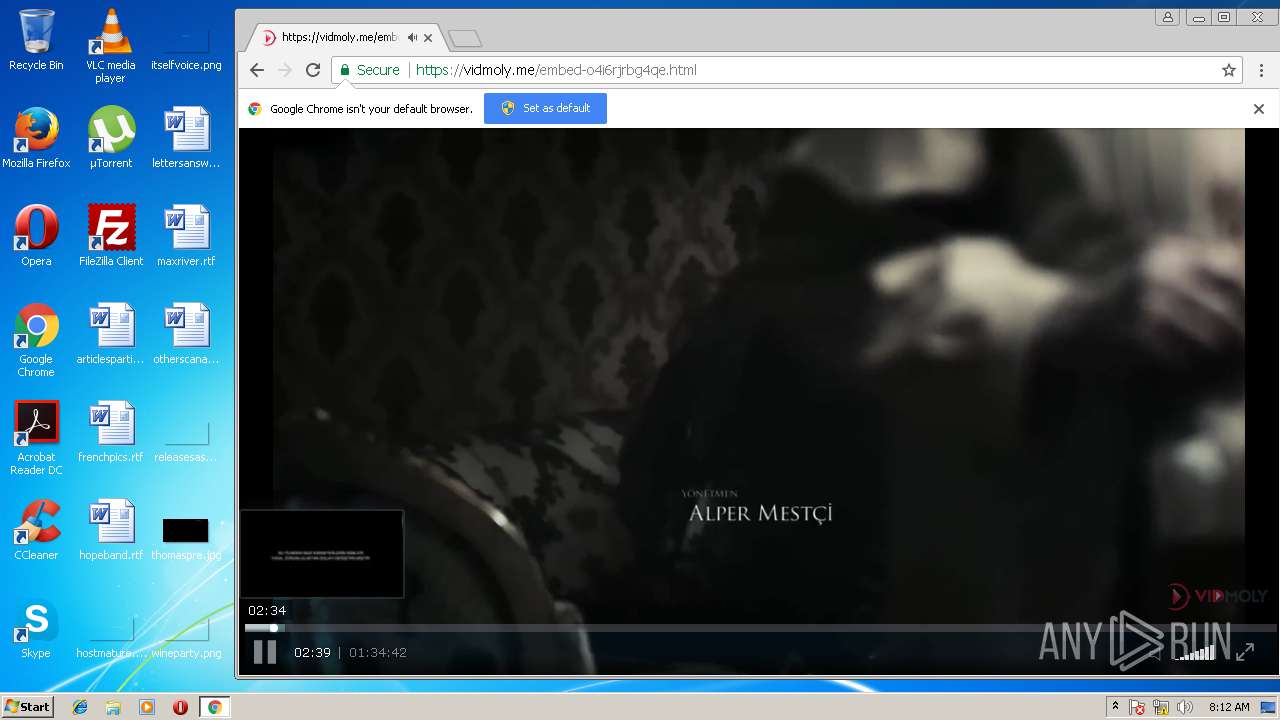Viewport: 1280px width, 720px height.
Task: Select the otherscana document
Action: coord(186,334)
